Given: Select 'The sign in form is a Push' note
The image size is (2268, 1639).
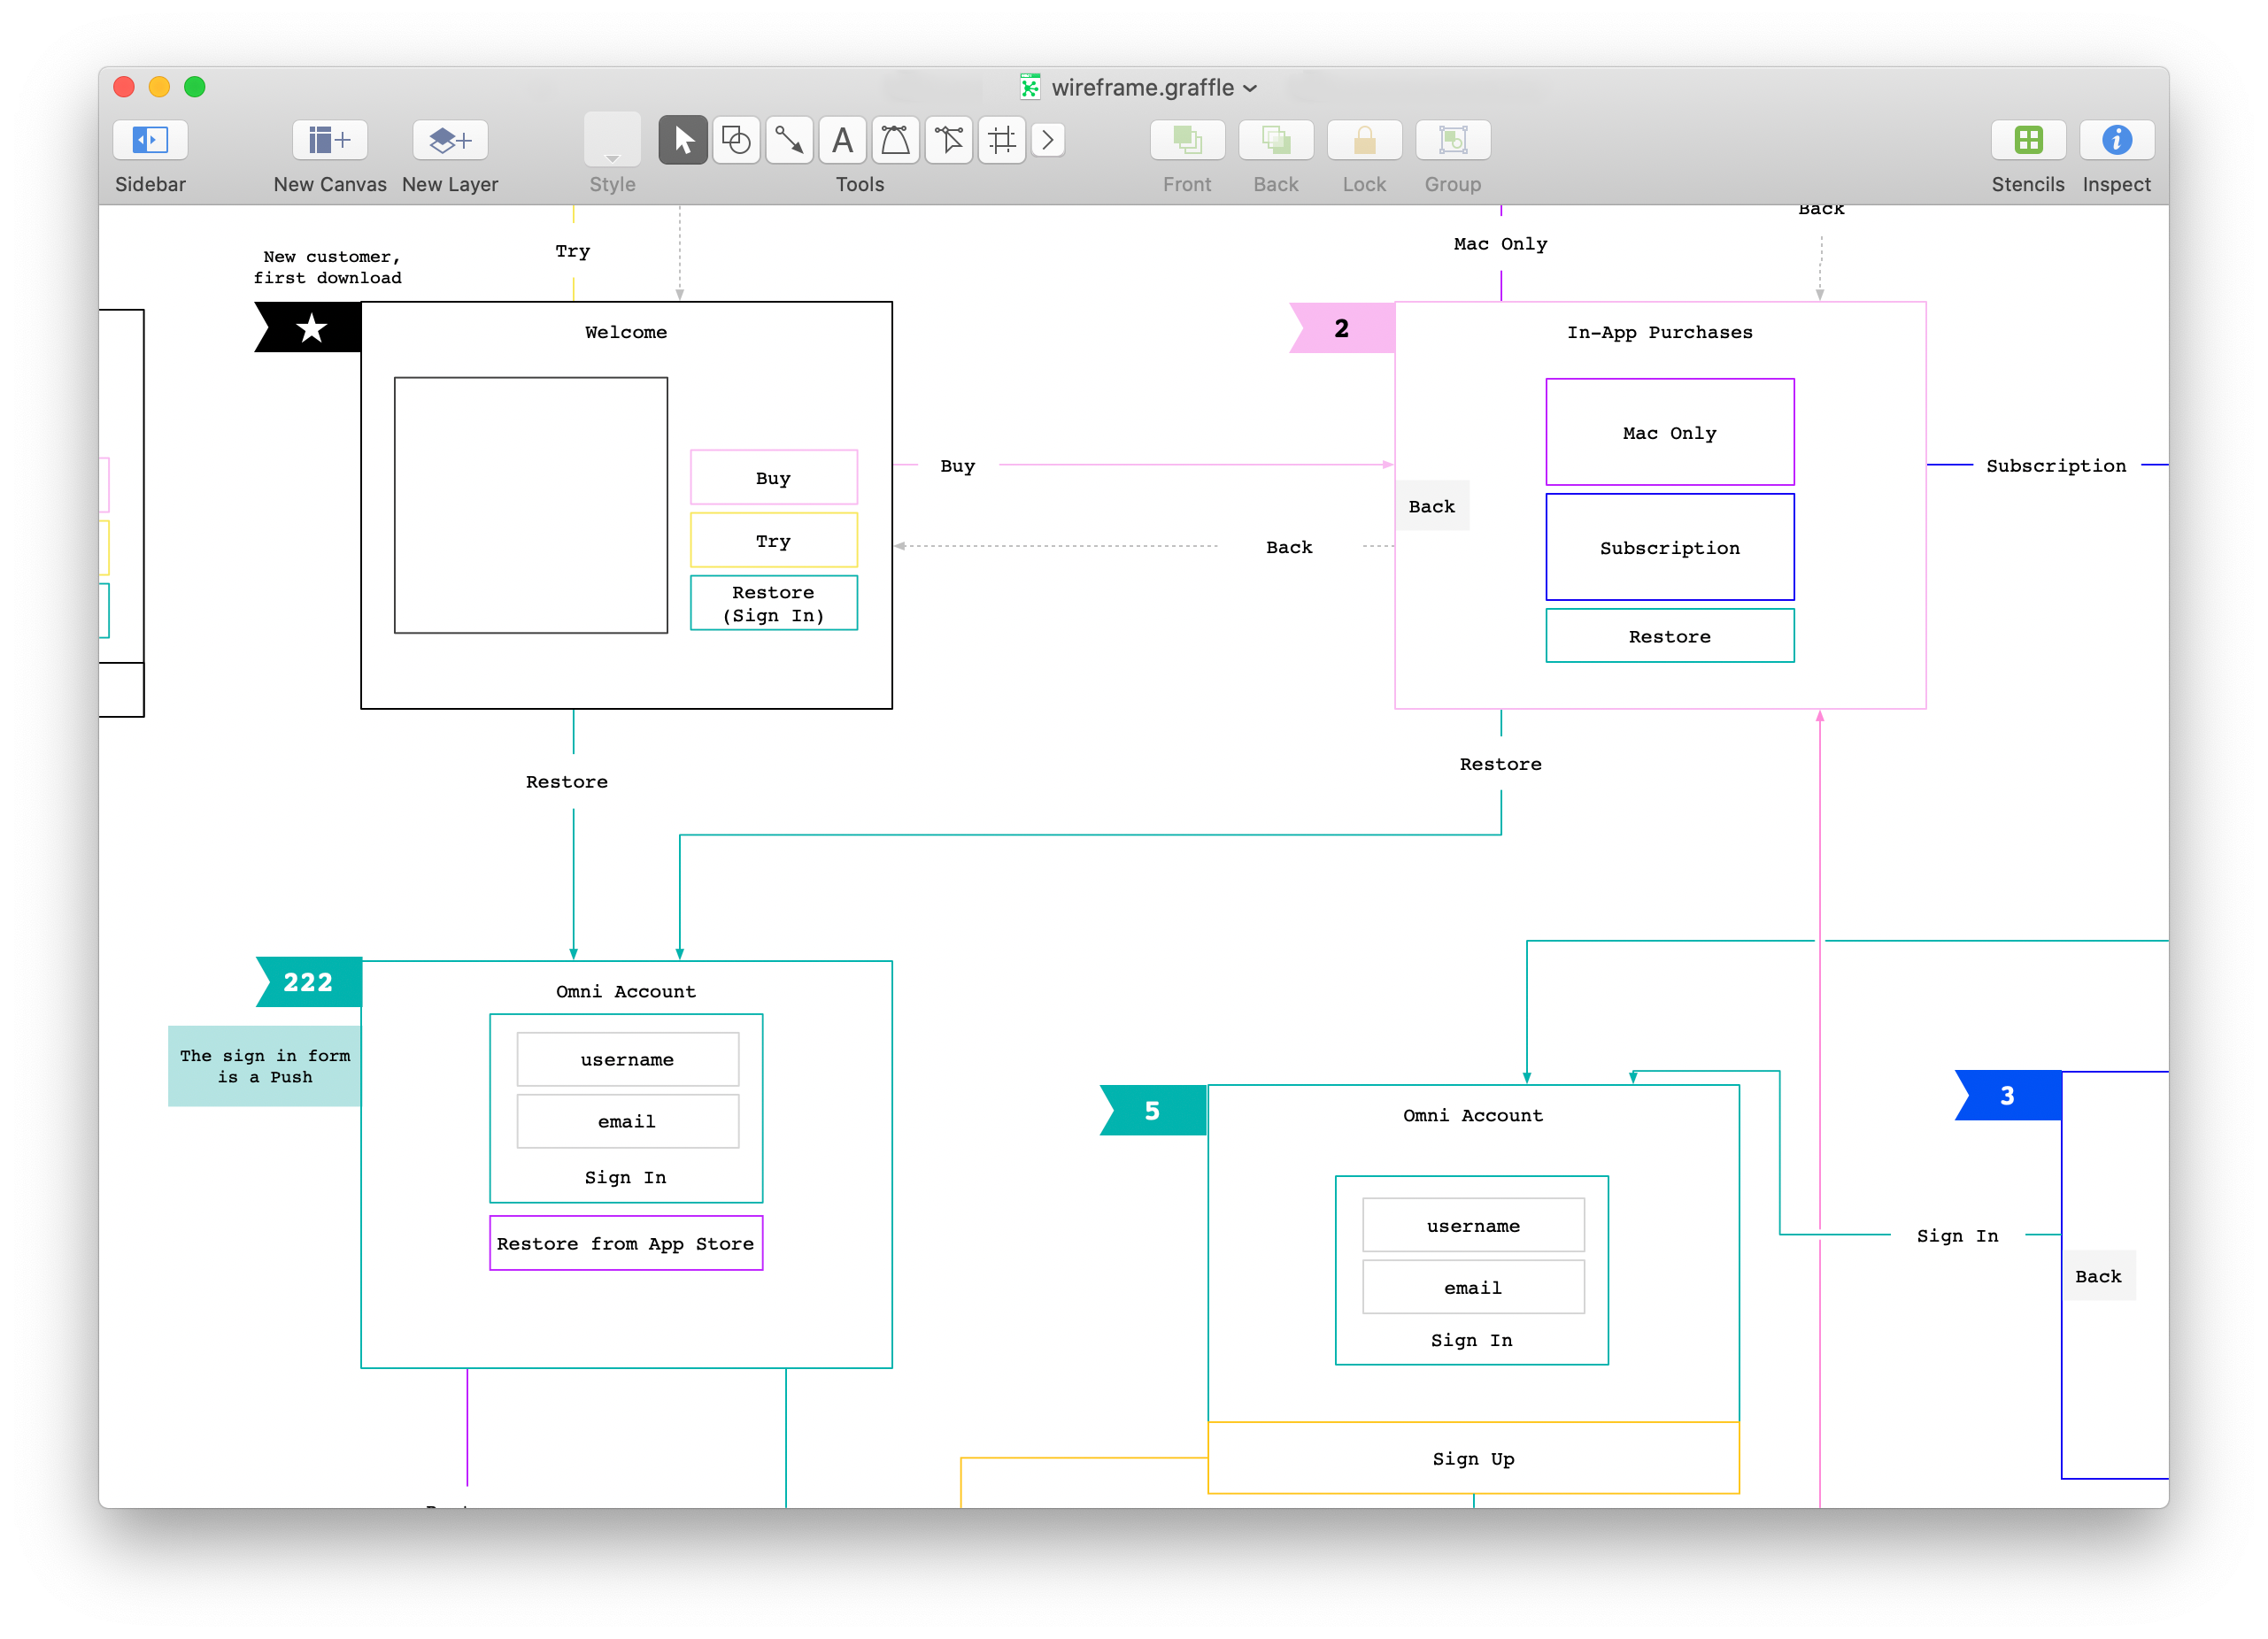Looking at the screenshot, I should (x=265, y=1066).
